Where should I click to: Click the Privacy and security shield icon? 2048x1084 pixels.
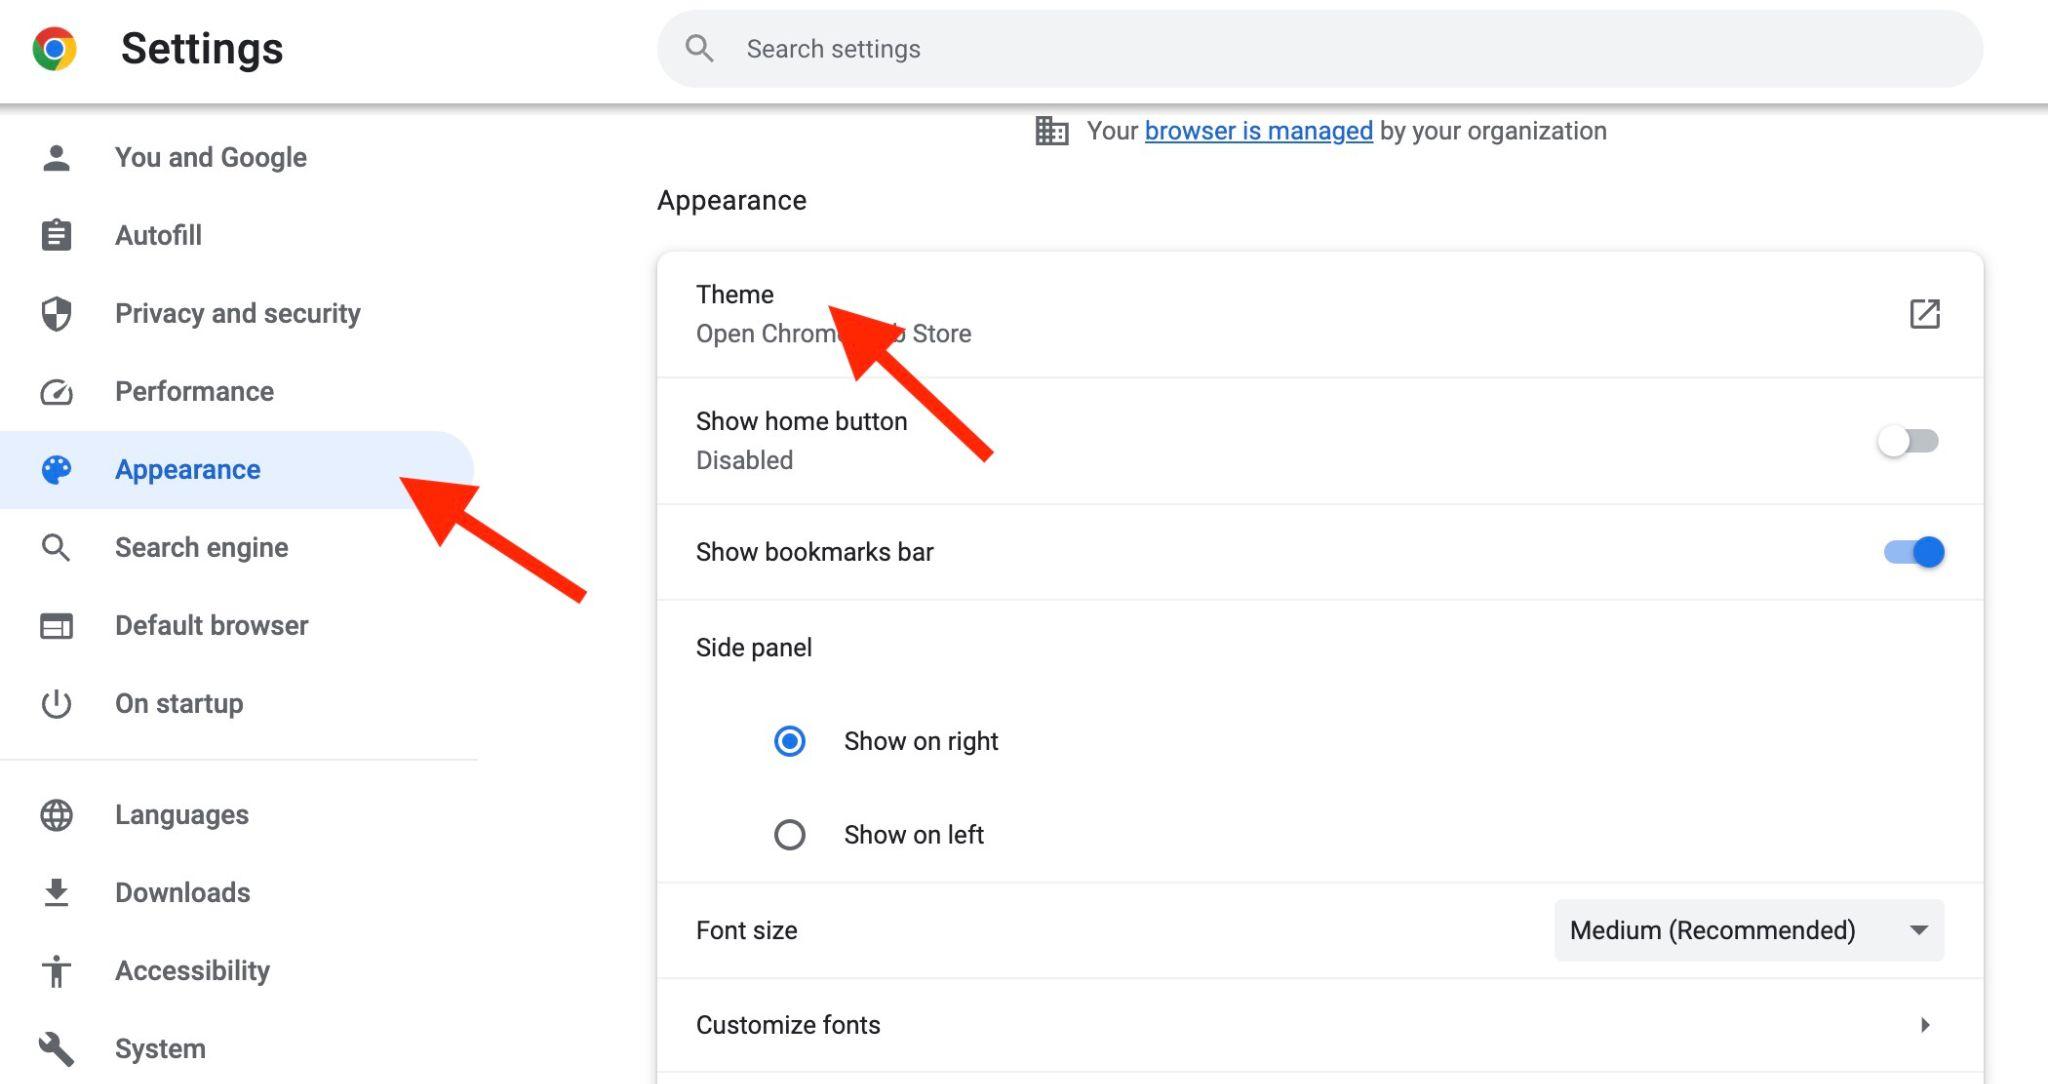click(x=56, y=313)
